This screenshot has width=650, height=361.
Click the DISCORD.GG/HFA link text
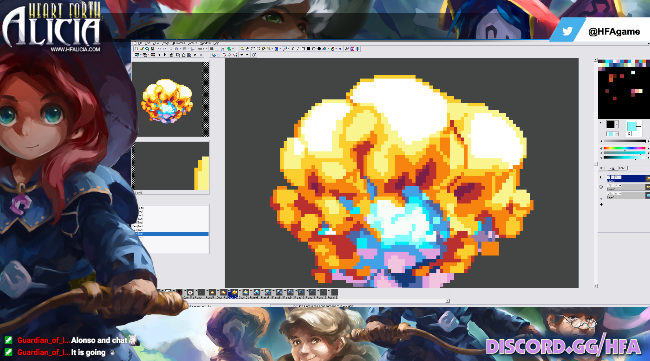tap(563, 346)
